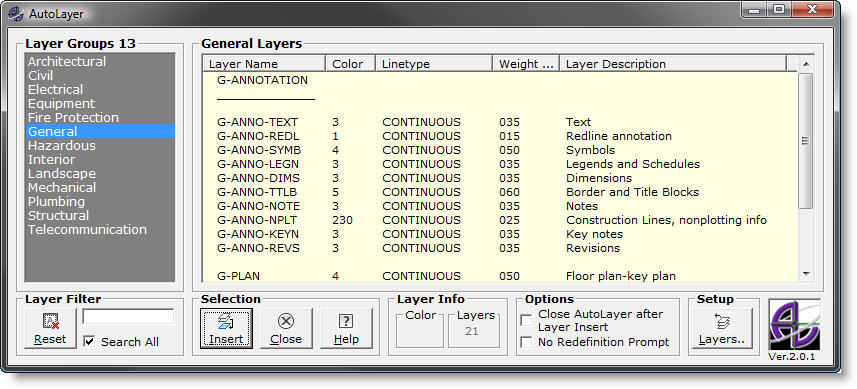The width and height of the screenshot is (857, 389).
Task: Select the G-PLAN layer row
Action: click(x=499, y=276)
